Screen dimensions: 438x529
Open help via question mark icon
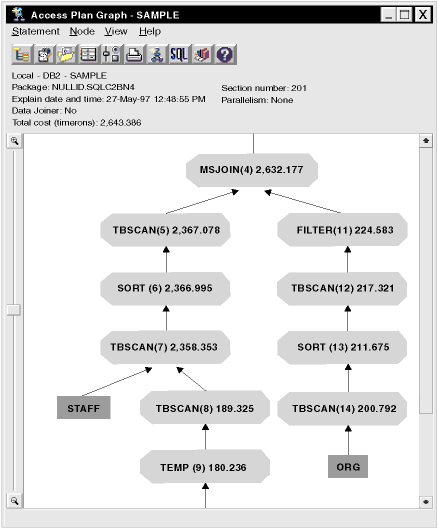[225, 54]
